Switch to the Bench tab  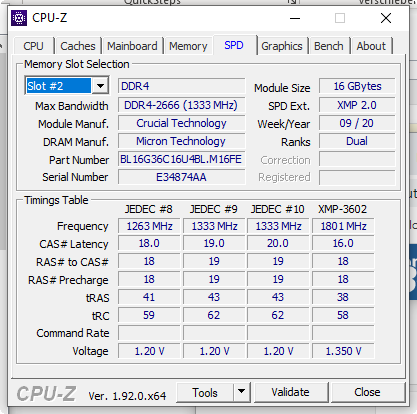point(329,46)
